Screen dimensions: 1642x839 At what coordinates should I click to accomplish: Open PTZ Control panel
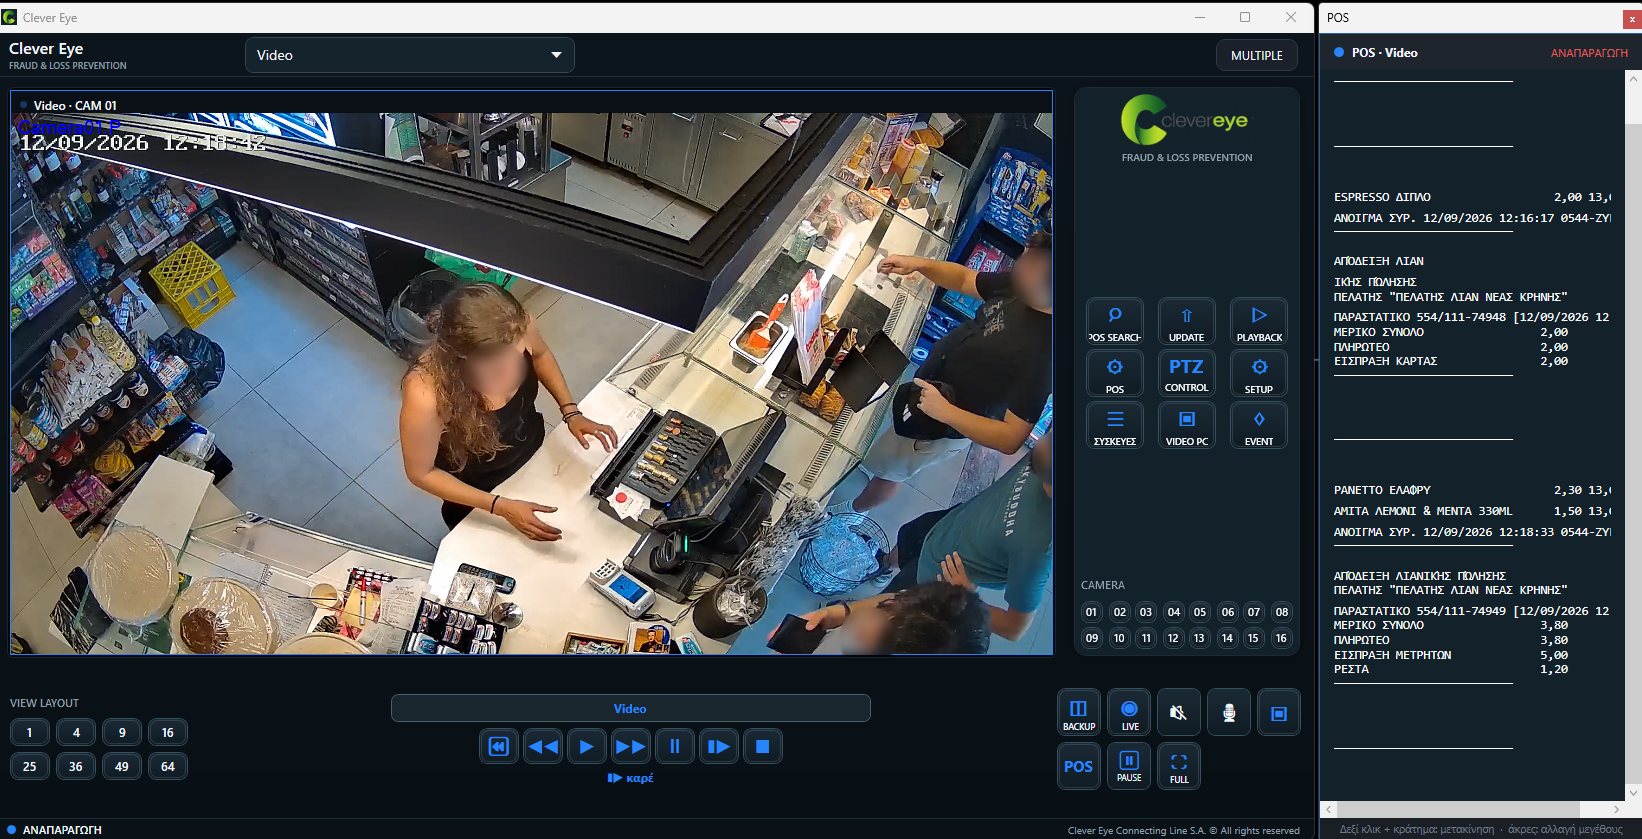tap(1186, 374)
